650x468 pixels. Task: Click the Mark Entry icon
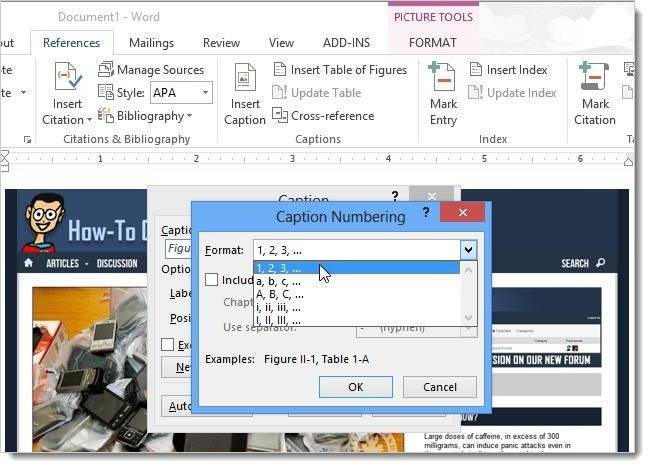[x=442, y=77]
